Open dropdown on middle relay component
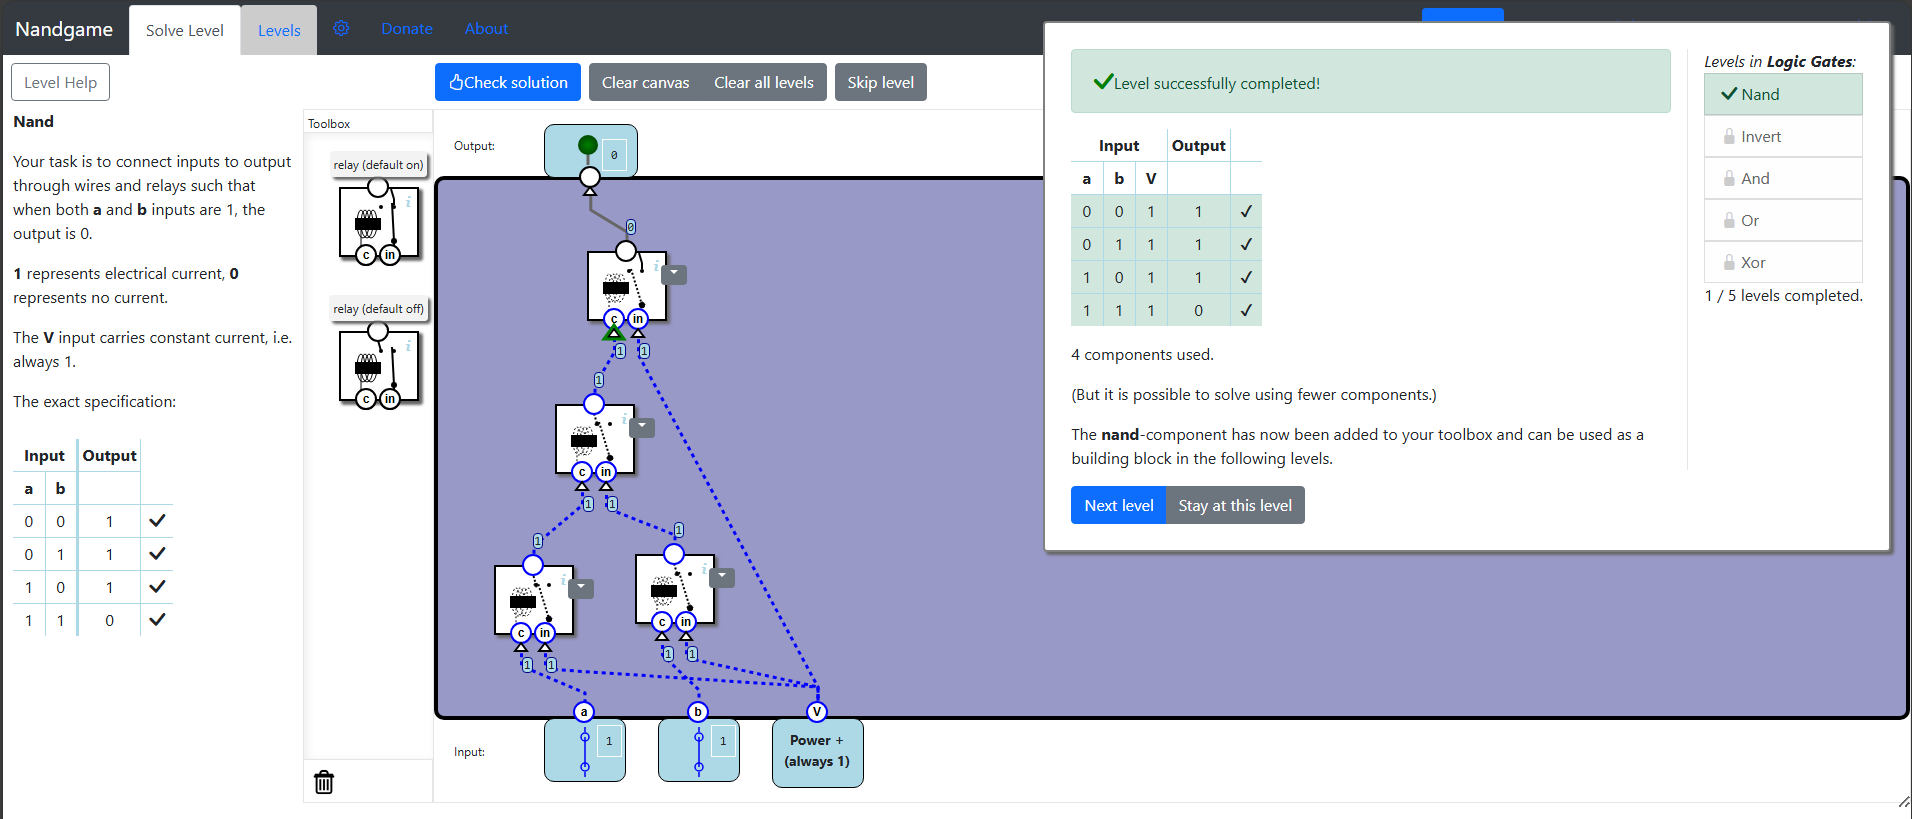1912x819 pixels. [643, 427]
